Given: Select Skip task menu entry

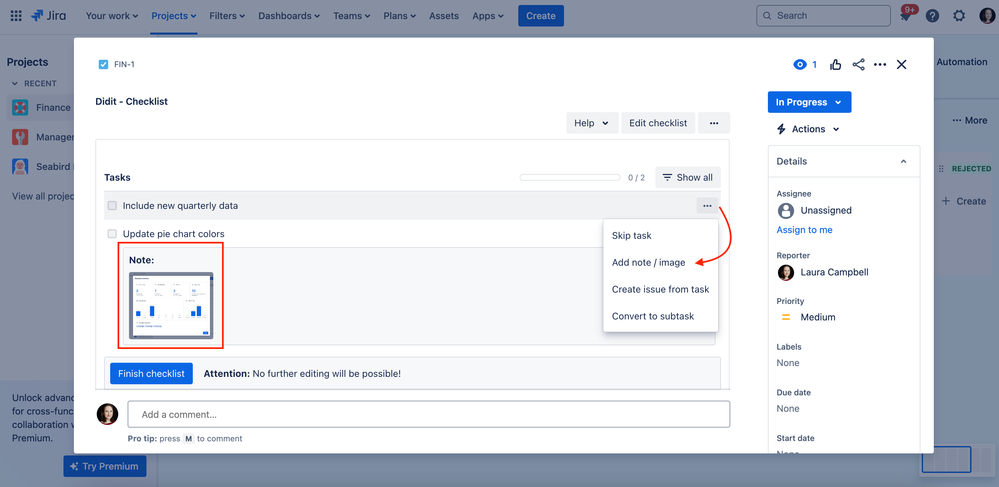Looking at the screenshot, I should [x=661, y=236].
